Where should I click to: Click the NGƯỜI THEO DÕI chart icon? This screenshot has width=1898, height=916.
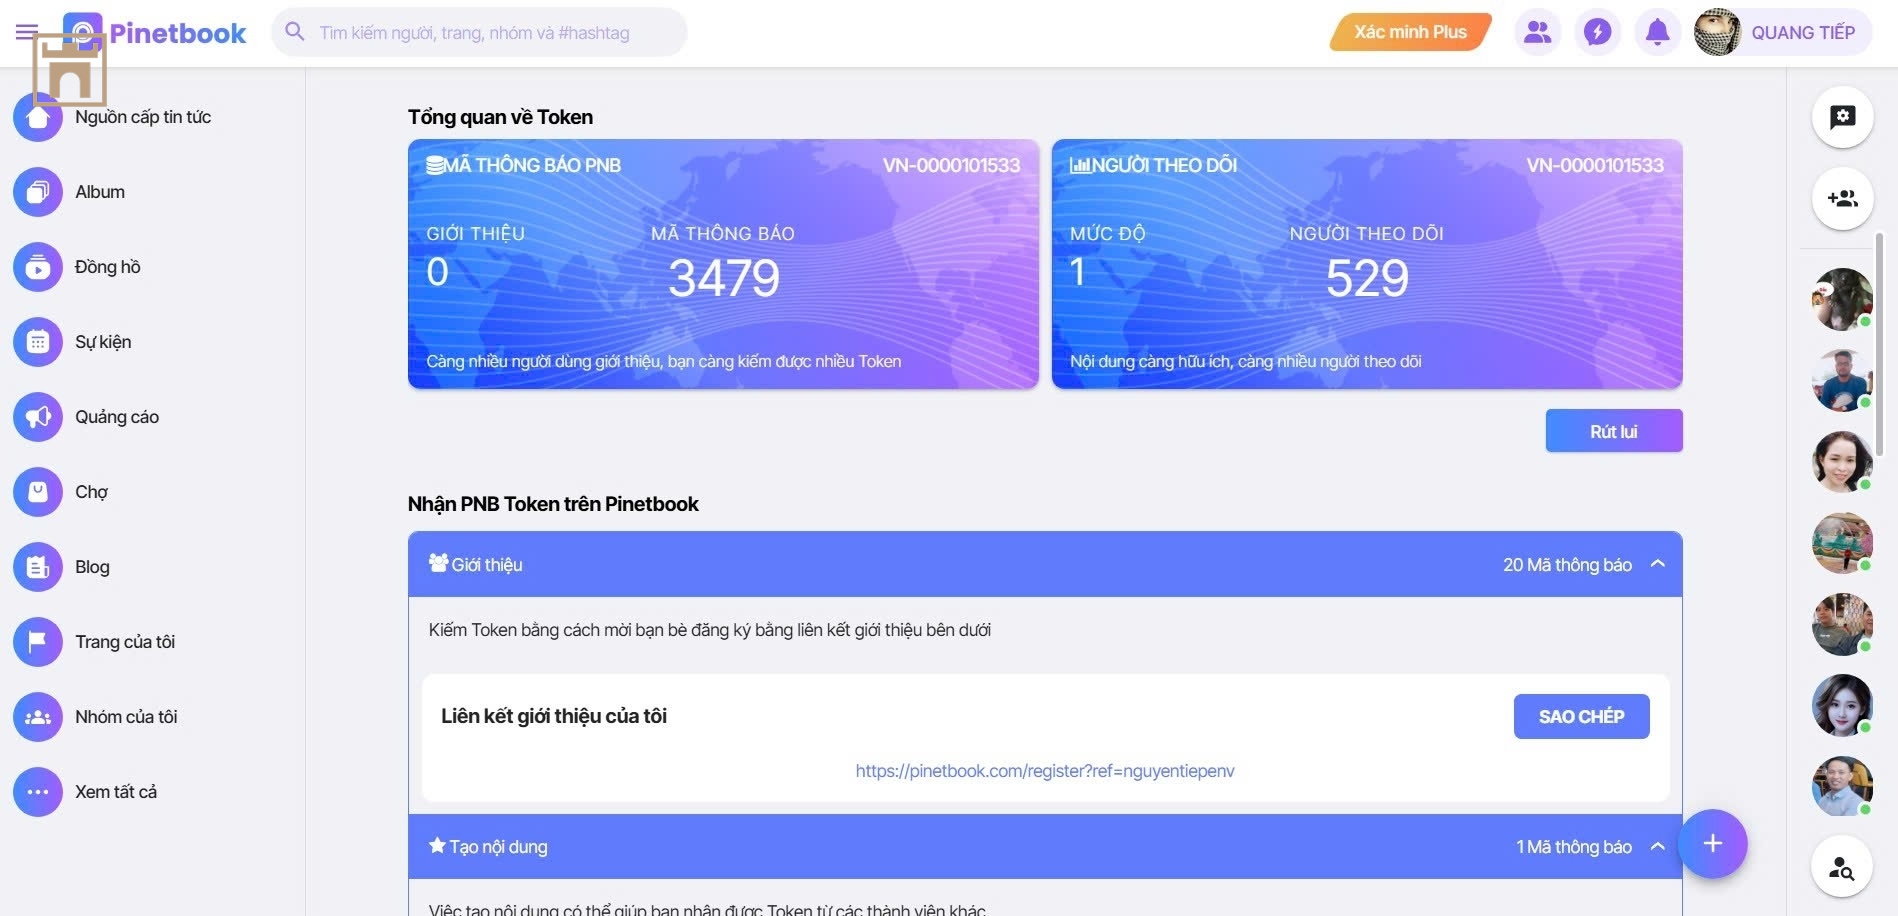[1080, 165]
